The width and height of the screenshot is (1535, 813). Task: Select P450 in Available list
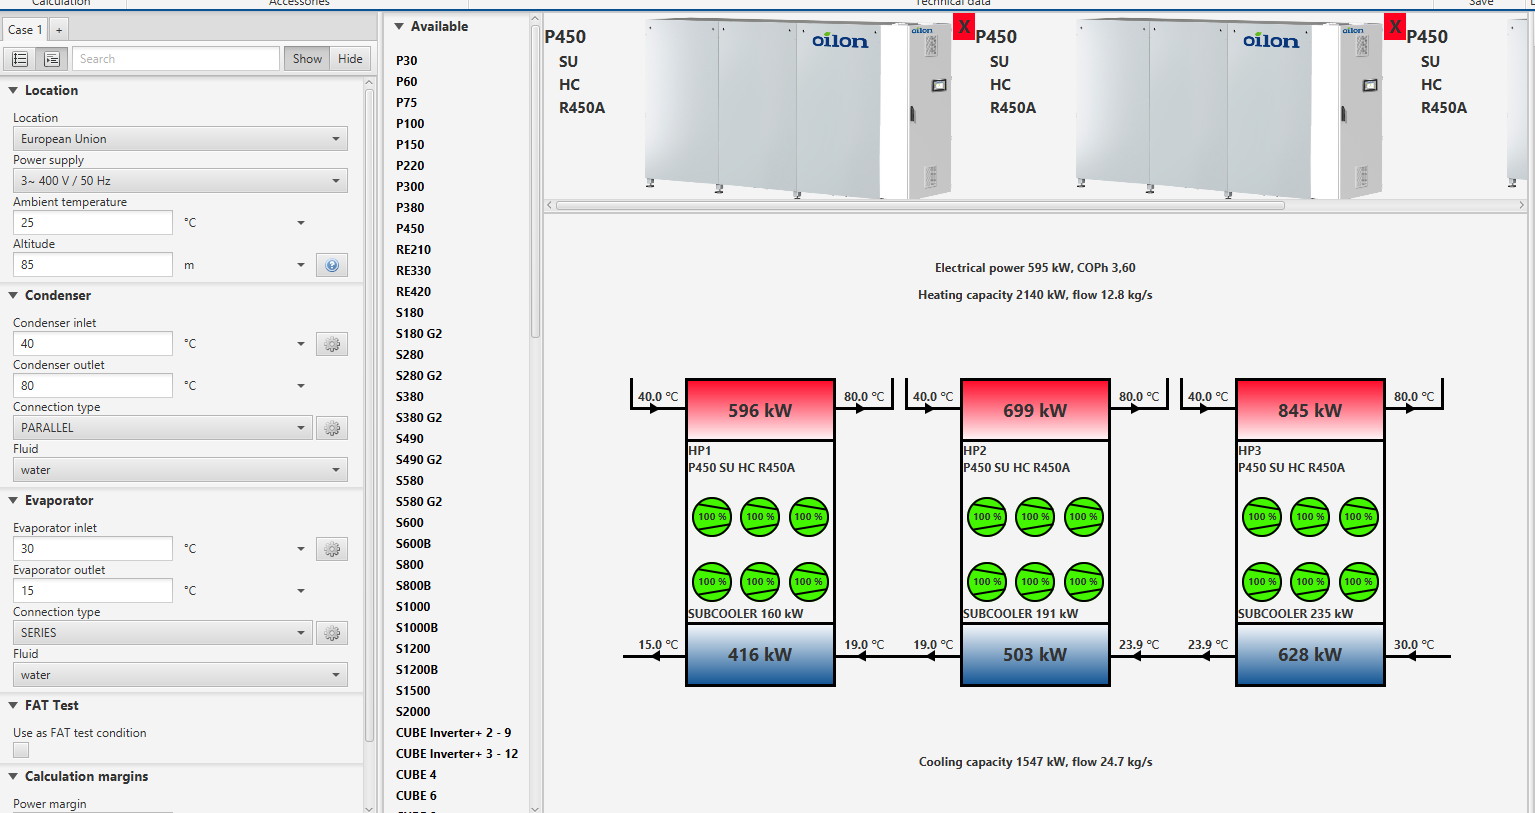tap(410, 228)
